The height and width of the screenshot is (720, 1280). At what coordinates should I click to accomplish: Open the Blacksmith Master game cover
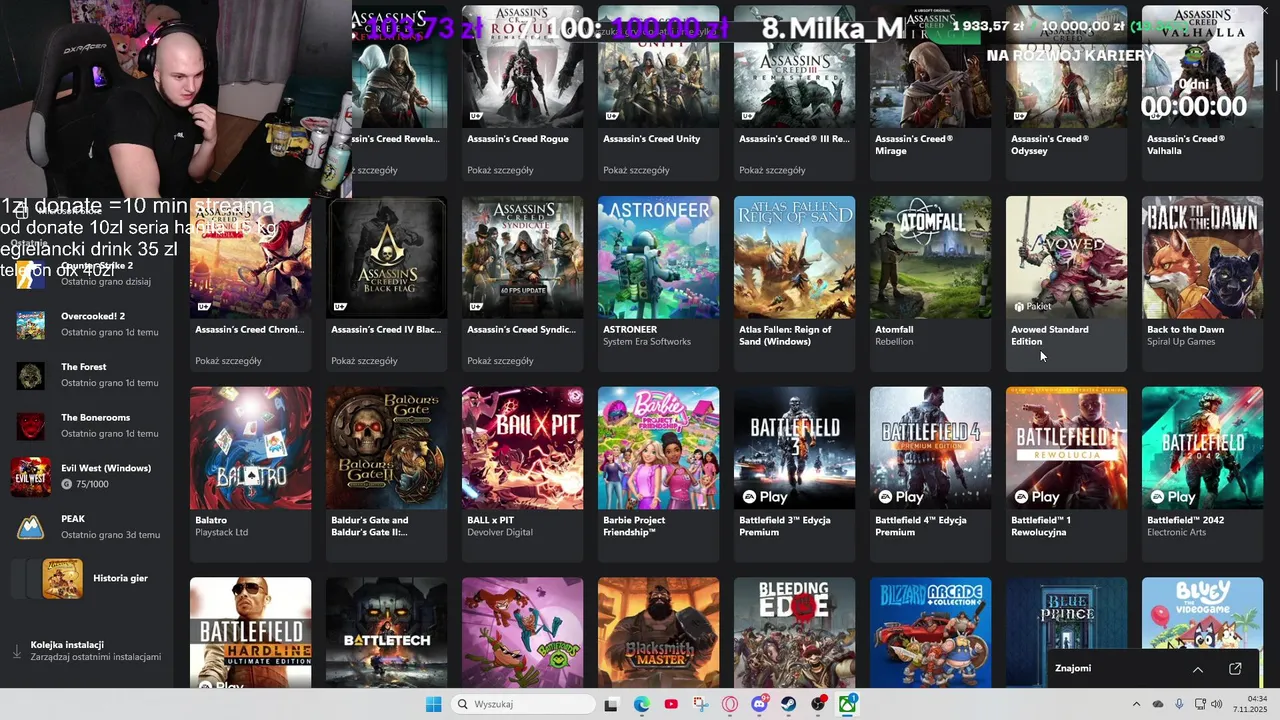click(658, 632)
